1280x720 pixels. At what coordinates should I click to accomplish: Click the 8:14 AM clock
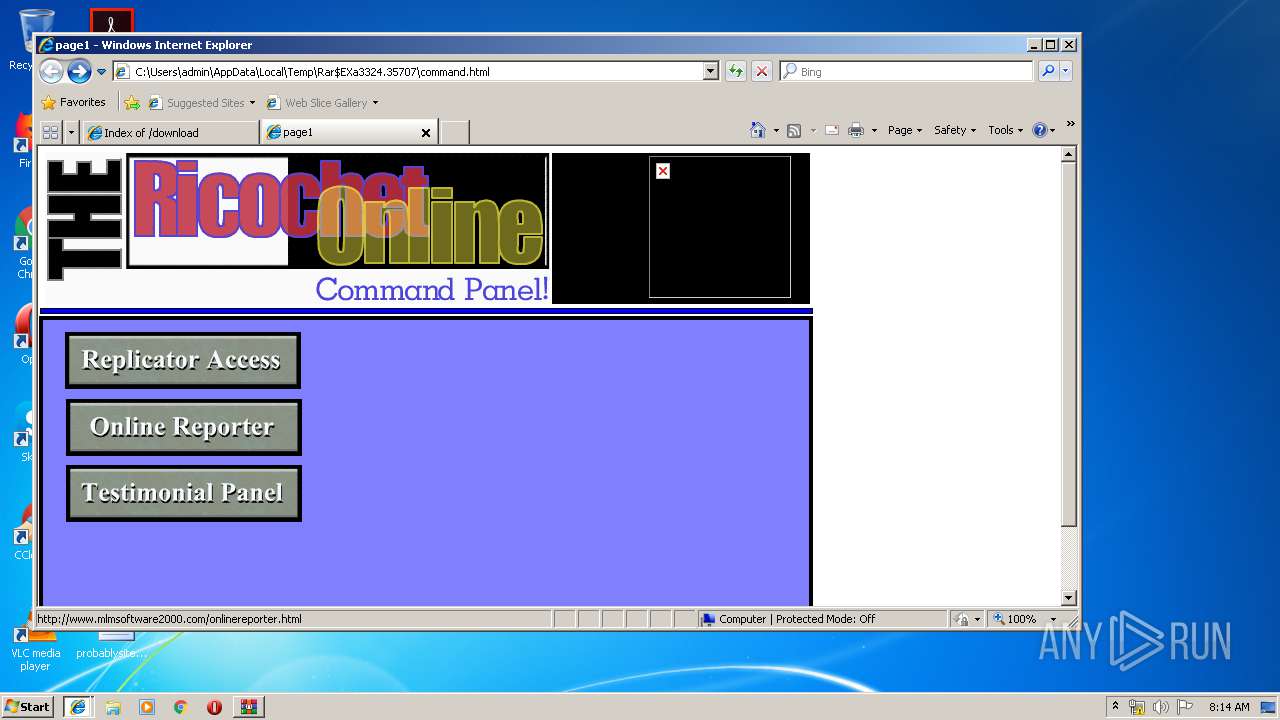coord(1228,706)
